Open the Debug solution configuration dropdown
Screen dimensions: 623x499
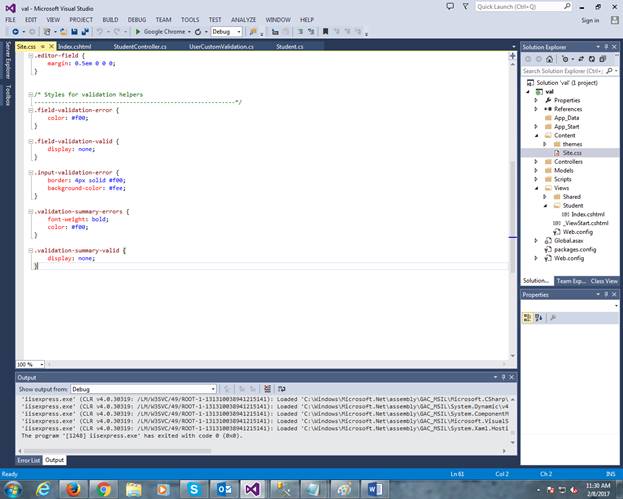[x=226, y=32]
